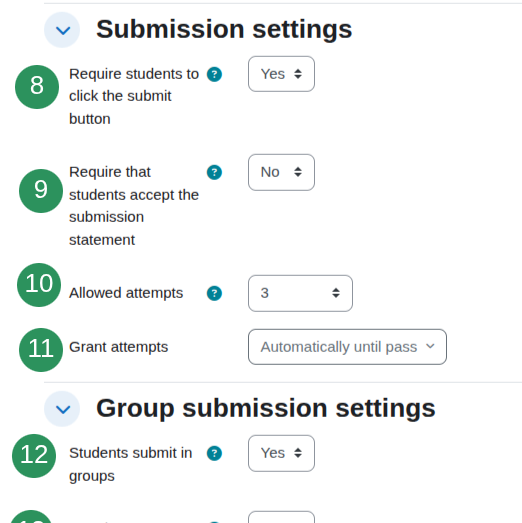
Task: Open the submit button requirement Yes dropdown
Action: coord(282,74)
